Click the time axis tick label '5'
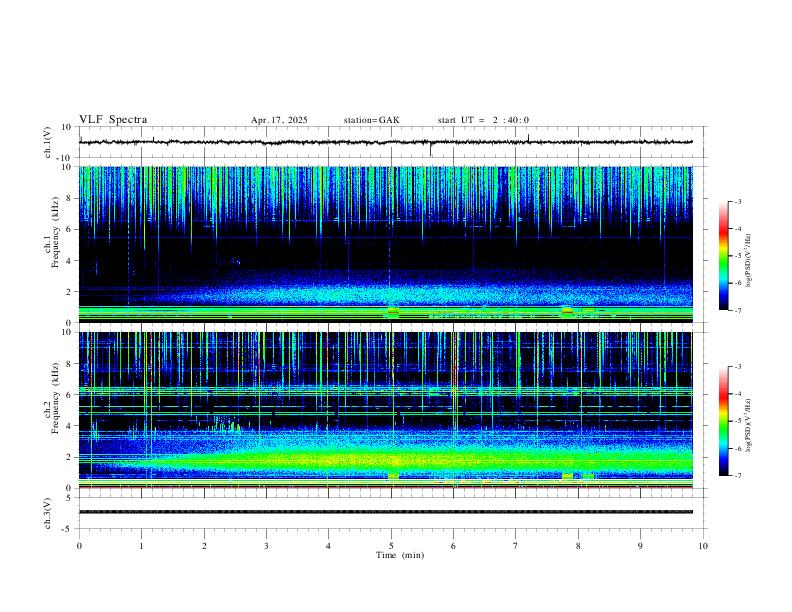792x612 pixels. (x=391, y=546)
